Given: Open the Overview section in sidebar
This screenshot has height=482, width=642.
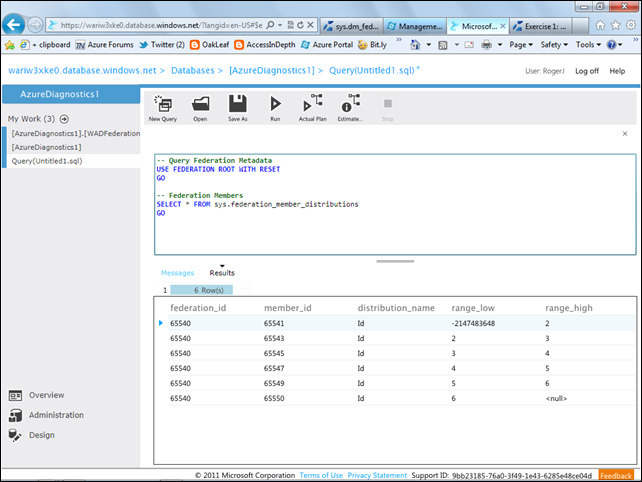Looking at the screenshot, I should pos(36,395).
